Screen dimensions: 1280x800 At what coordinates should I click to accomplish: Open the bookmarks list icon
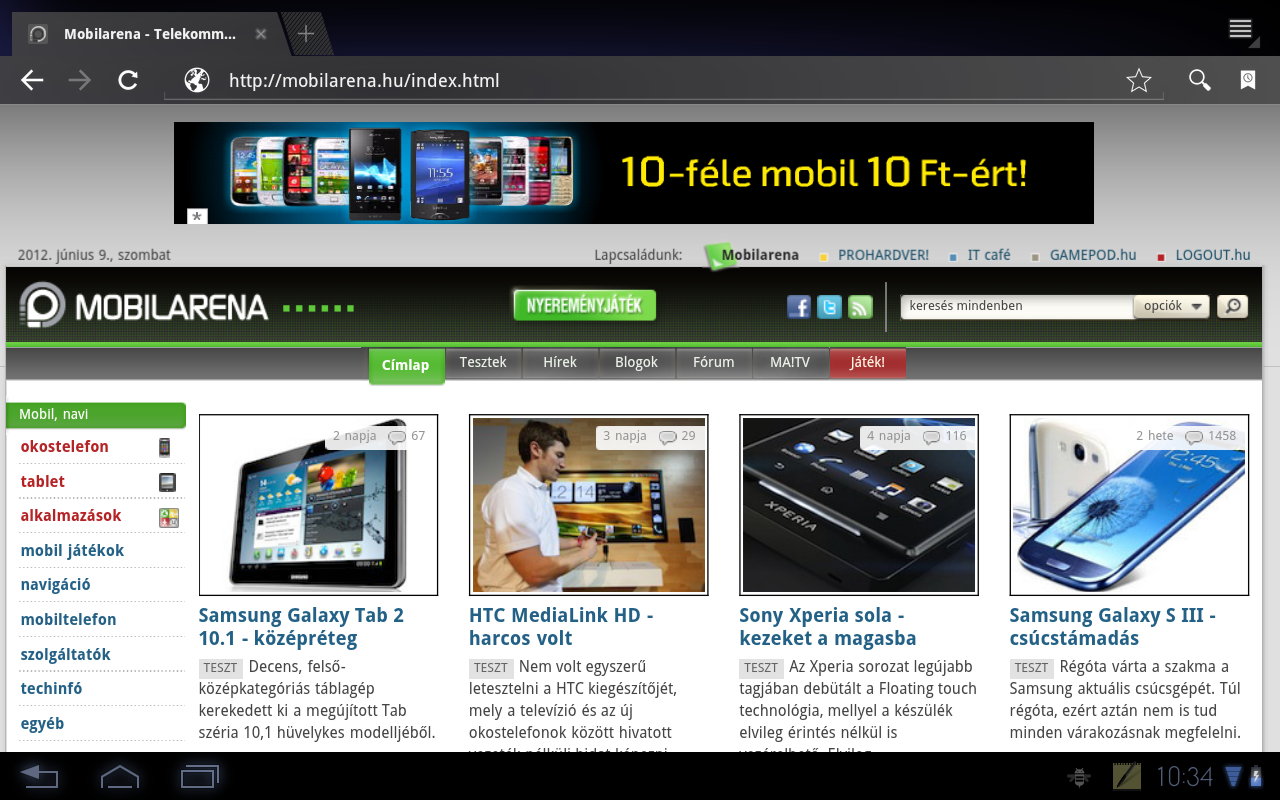click(1248, 81)
